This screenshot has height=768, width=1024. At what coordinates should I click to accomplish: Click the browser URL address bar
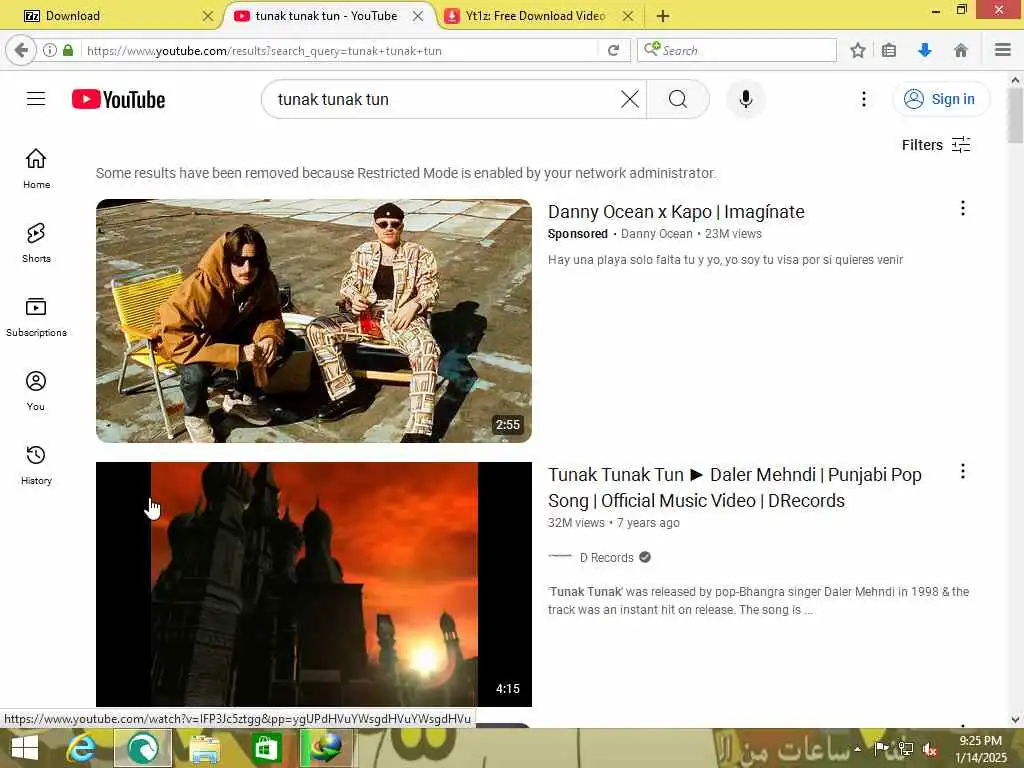340,50
